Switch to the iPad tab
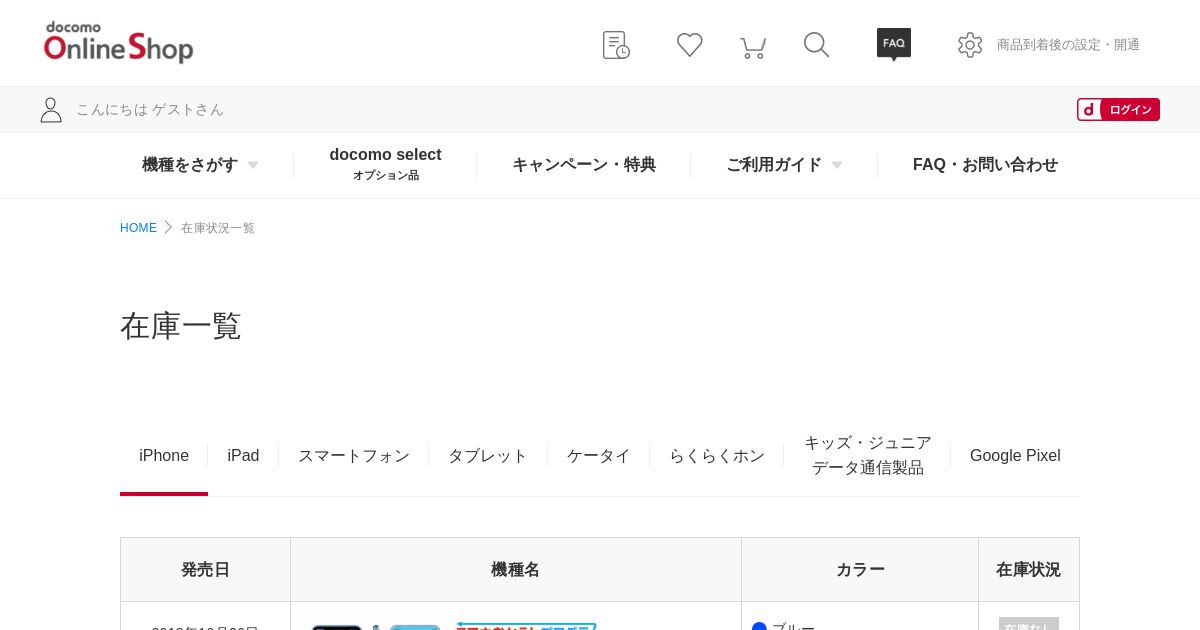 (243, 456)
